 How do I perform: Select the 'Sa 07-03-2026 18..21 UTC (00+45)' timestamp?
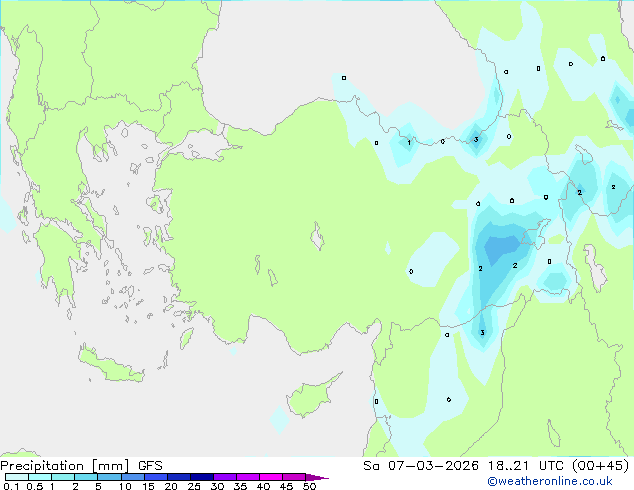pos(496,466)
